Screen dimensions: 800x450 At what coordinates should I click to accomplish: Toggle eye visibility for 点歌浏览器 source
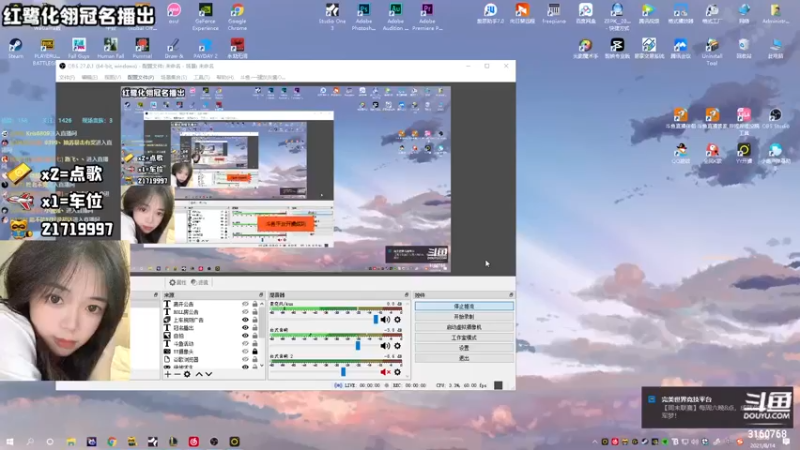245,360
